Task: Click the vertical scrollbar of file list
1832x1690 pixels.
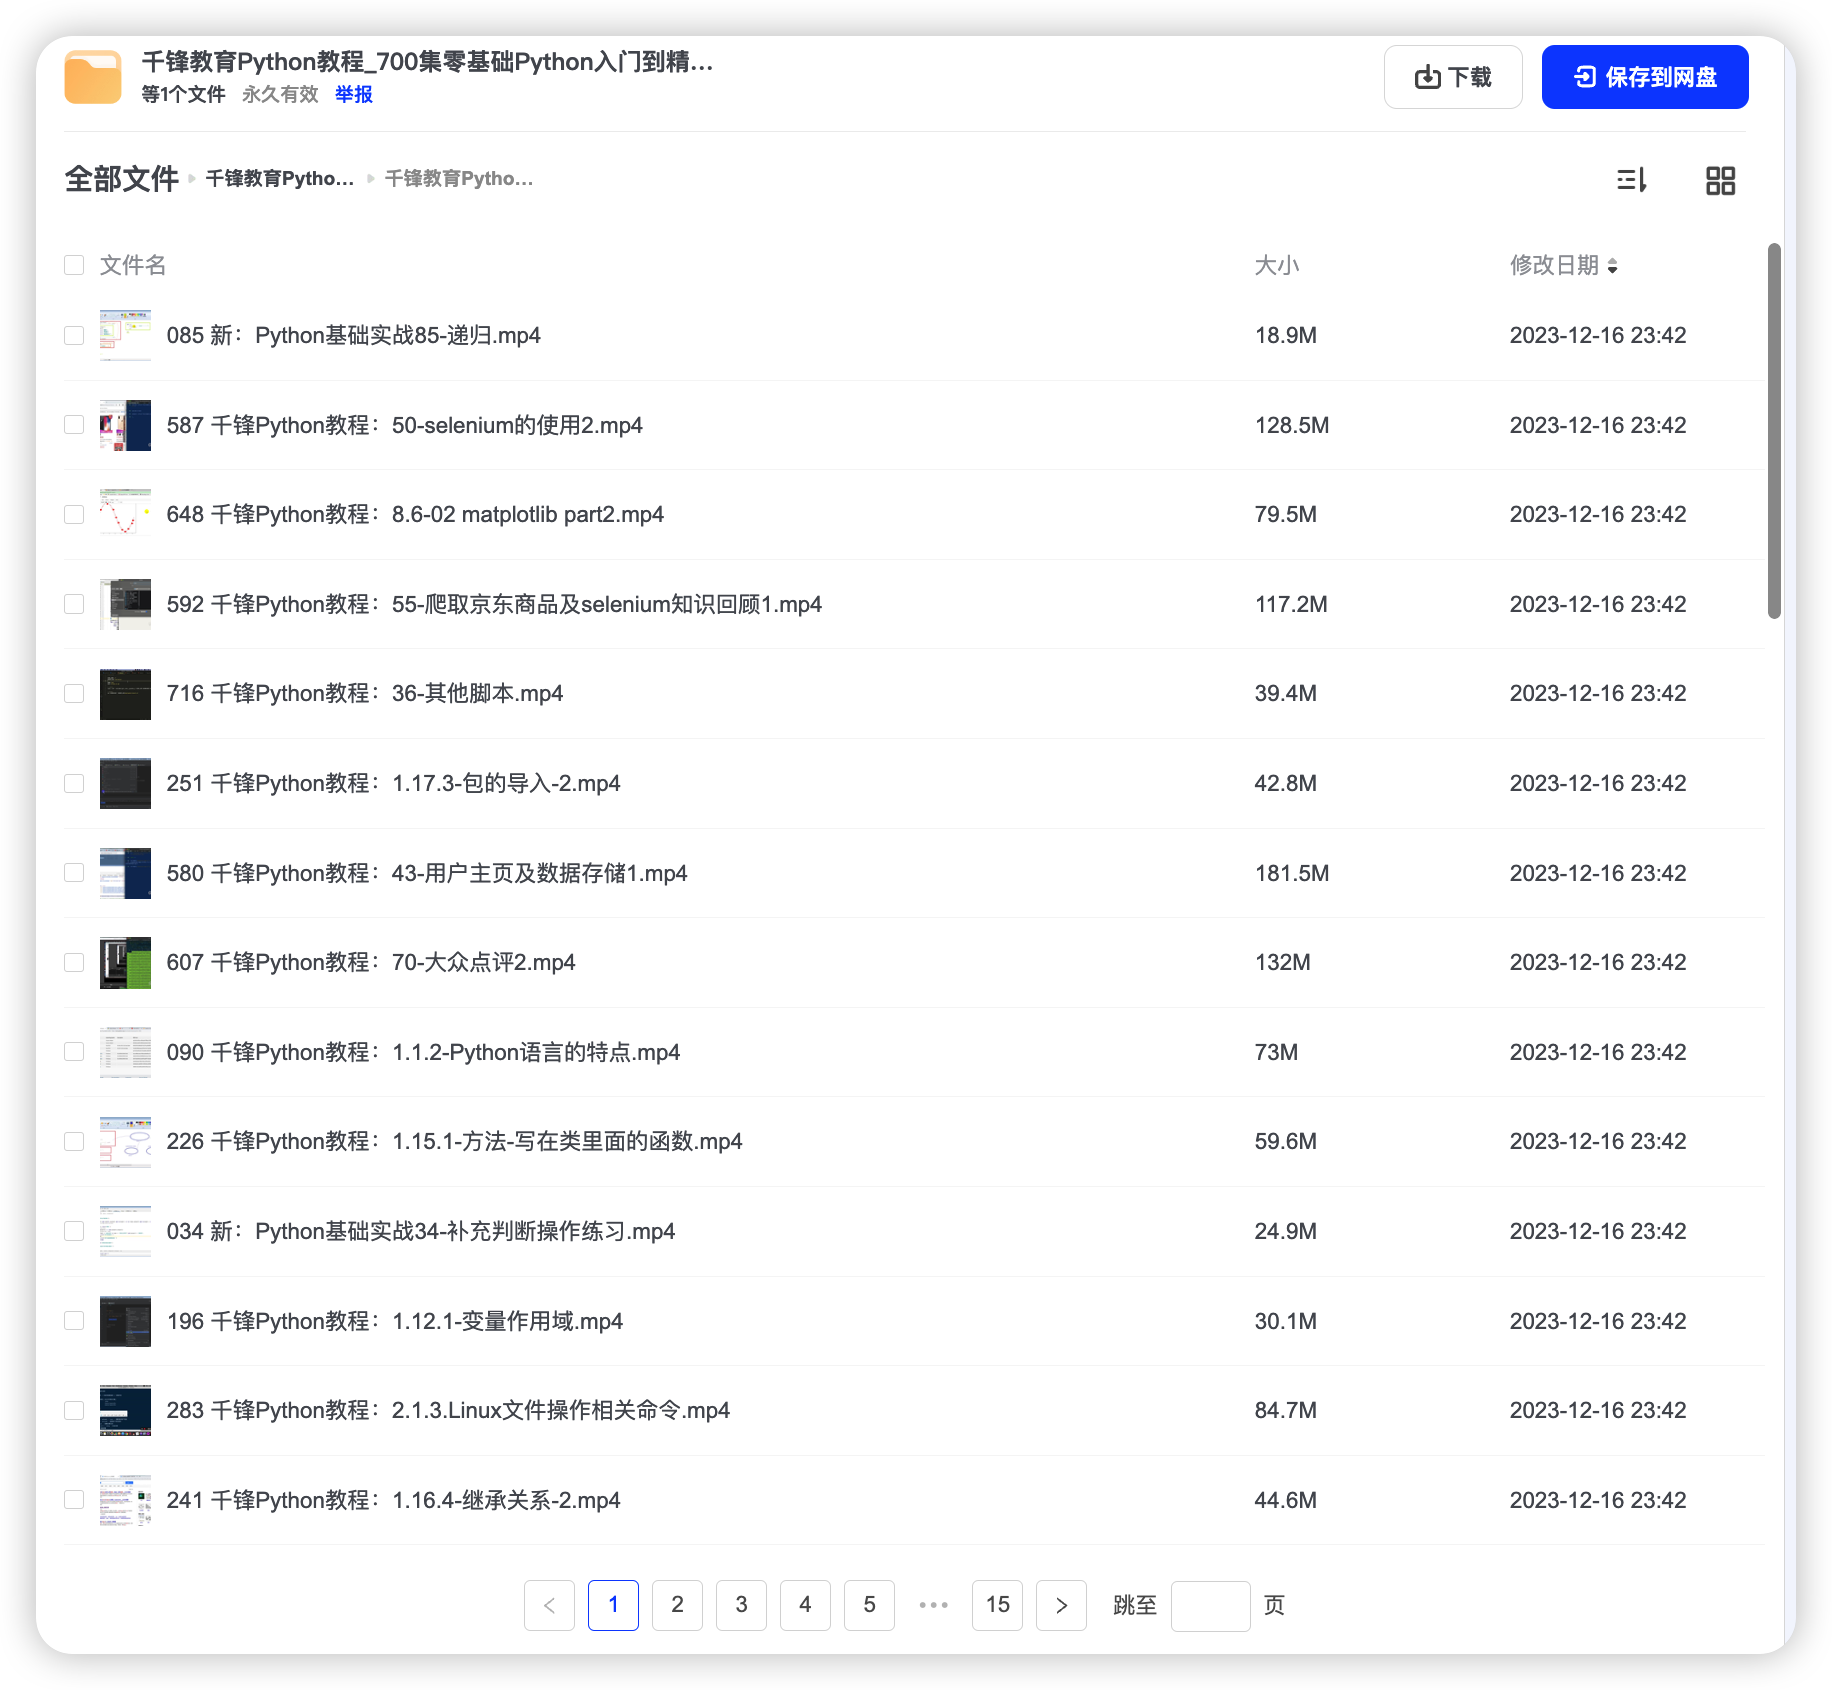Action: [x=1774, y=431]
